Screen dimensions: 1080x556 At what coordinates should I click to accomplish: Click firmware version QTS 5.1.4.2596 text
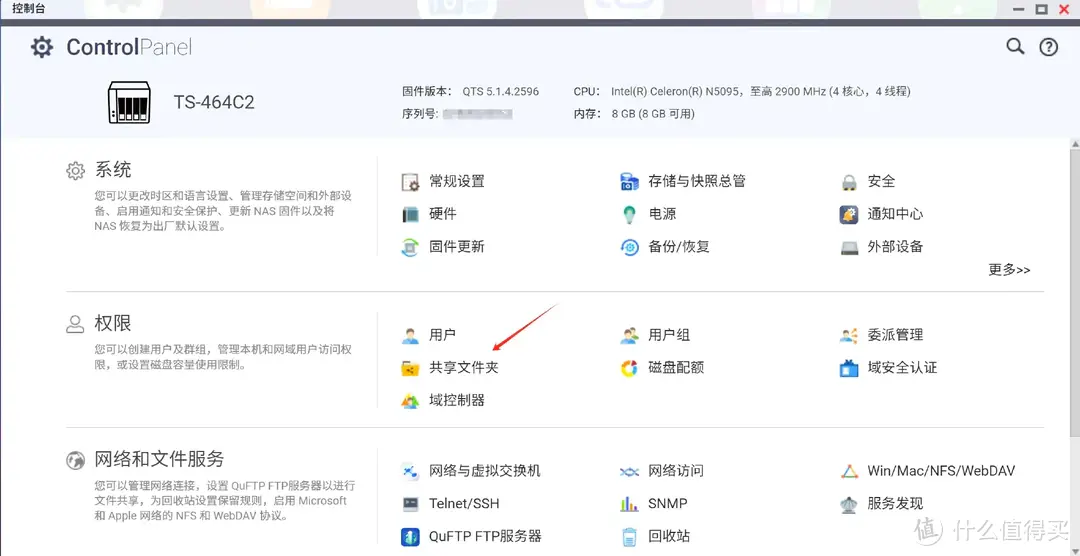click(501, 92)
